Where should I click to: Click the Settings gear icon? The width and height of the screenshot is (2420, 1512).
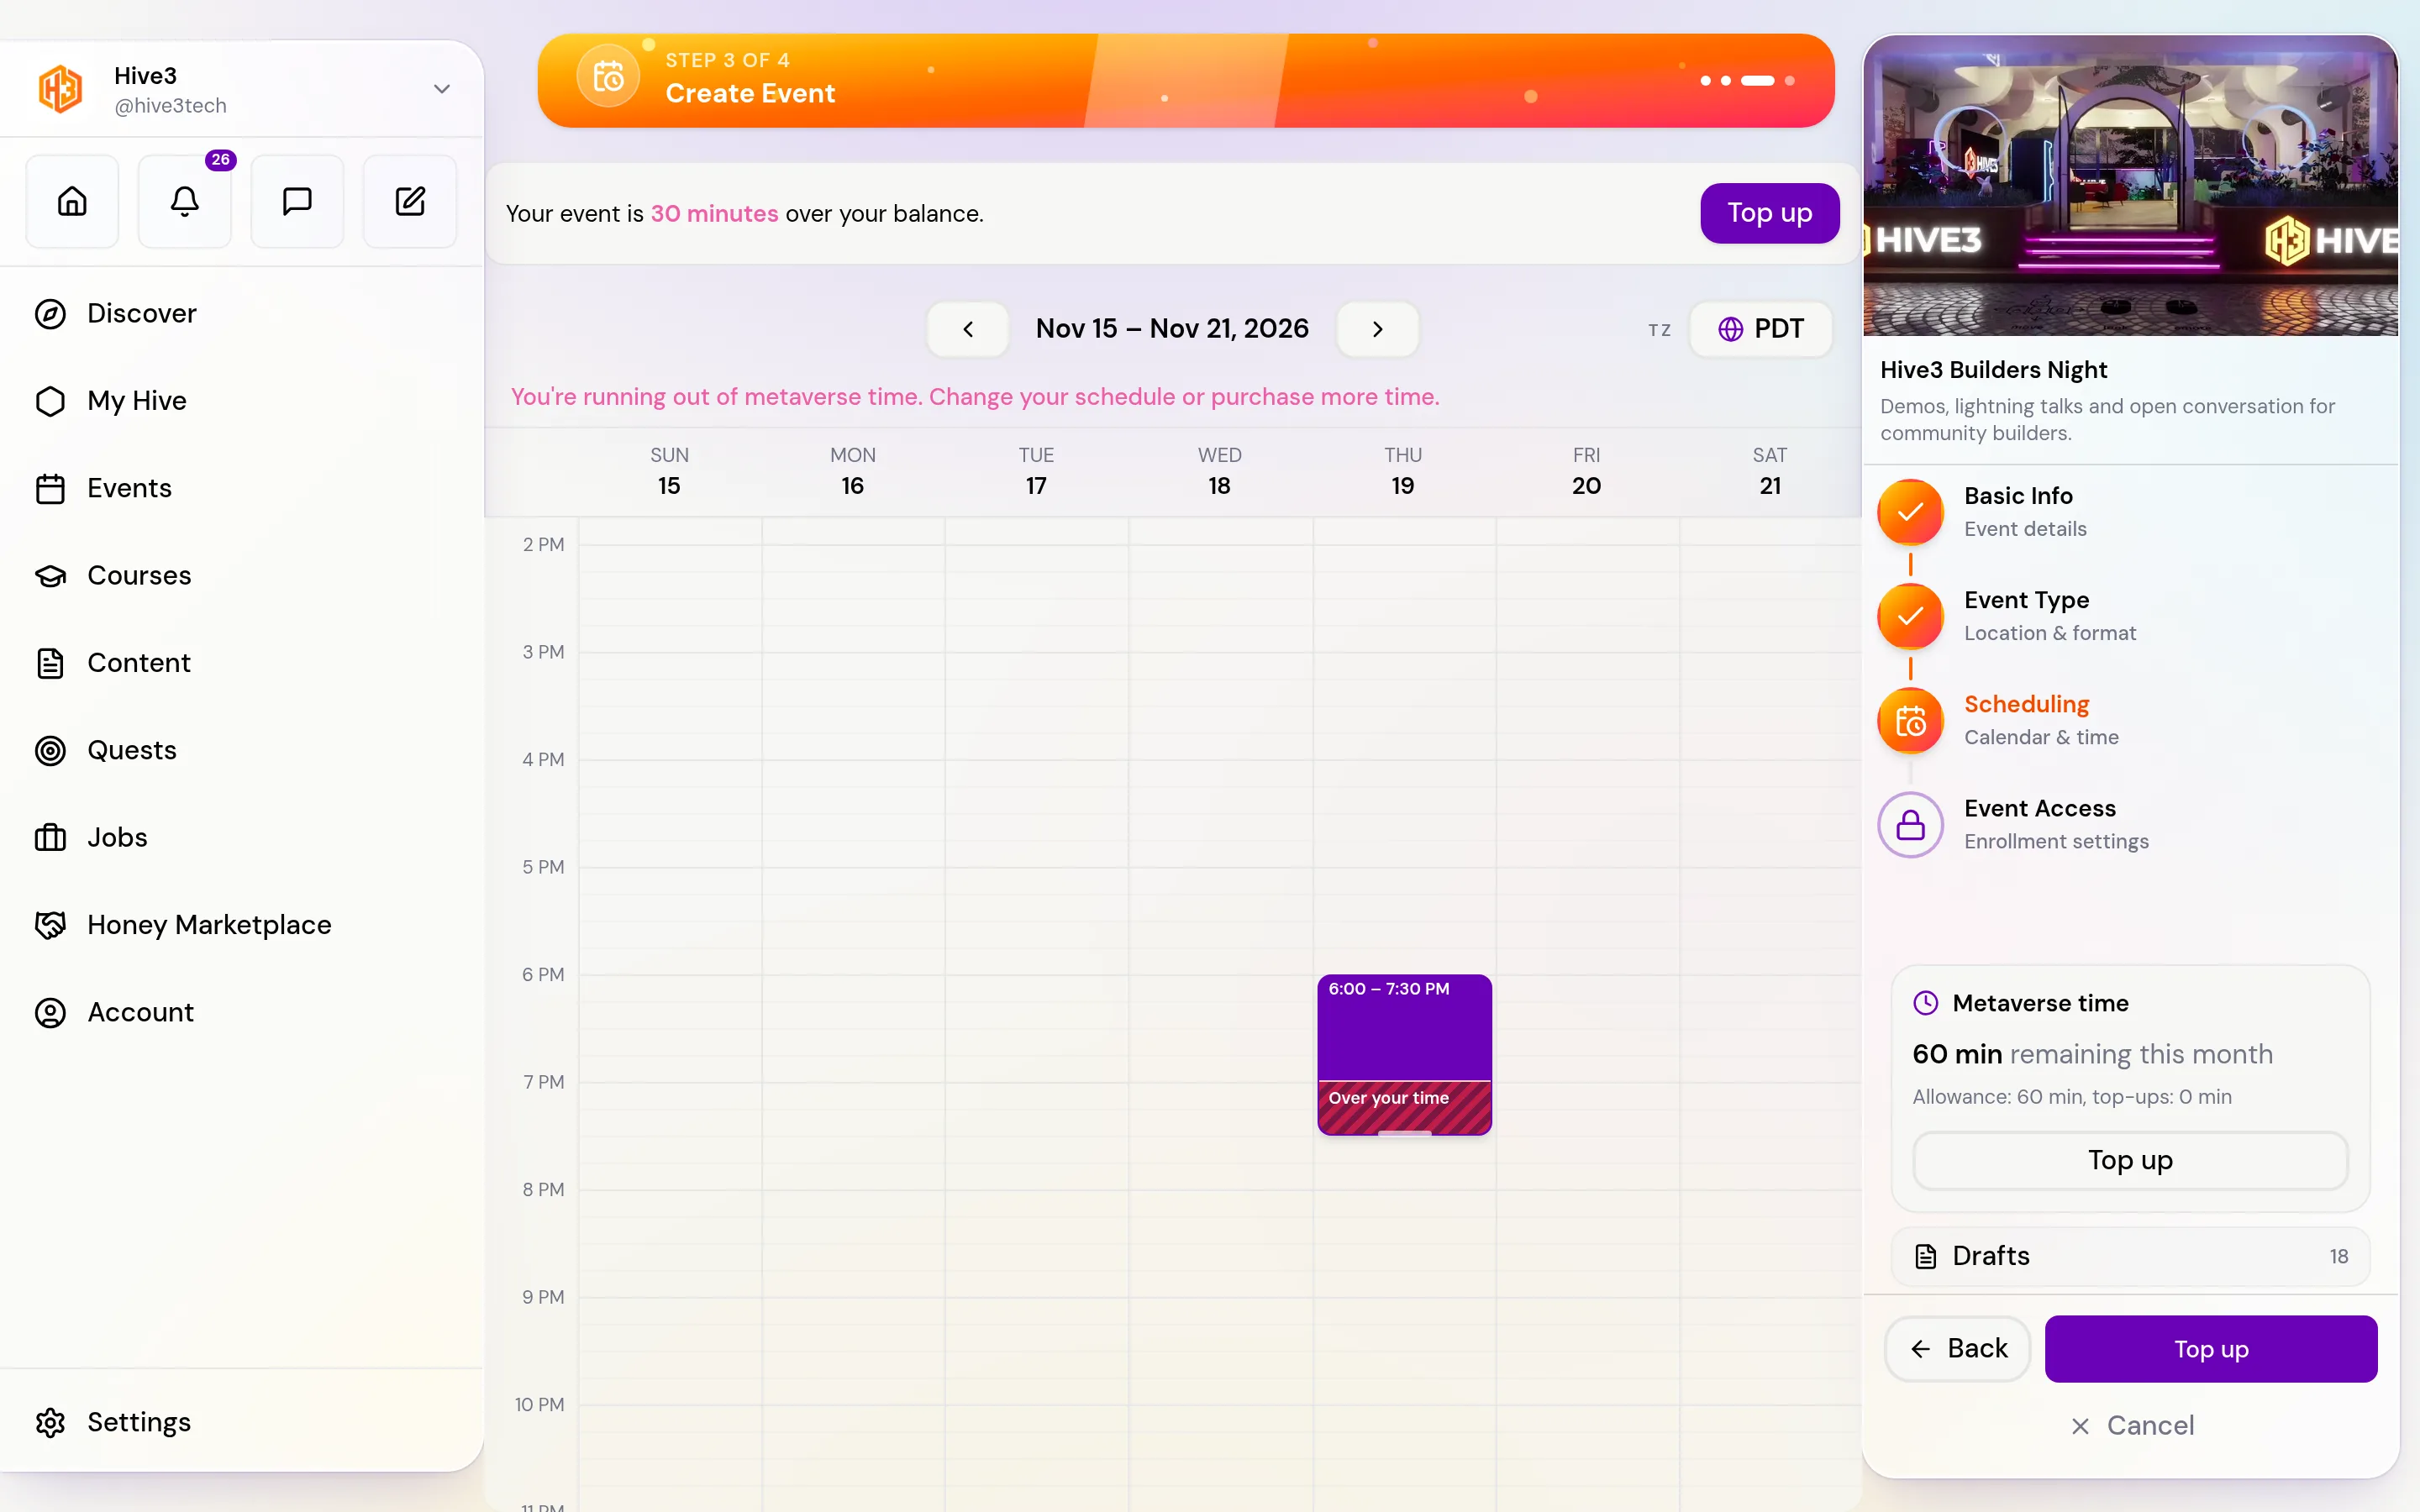pos(50,1422)
